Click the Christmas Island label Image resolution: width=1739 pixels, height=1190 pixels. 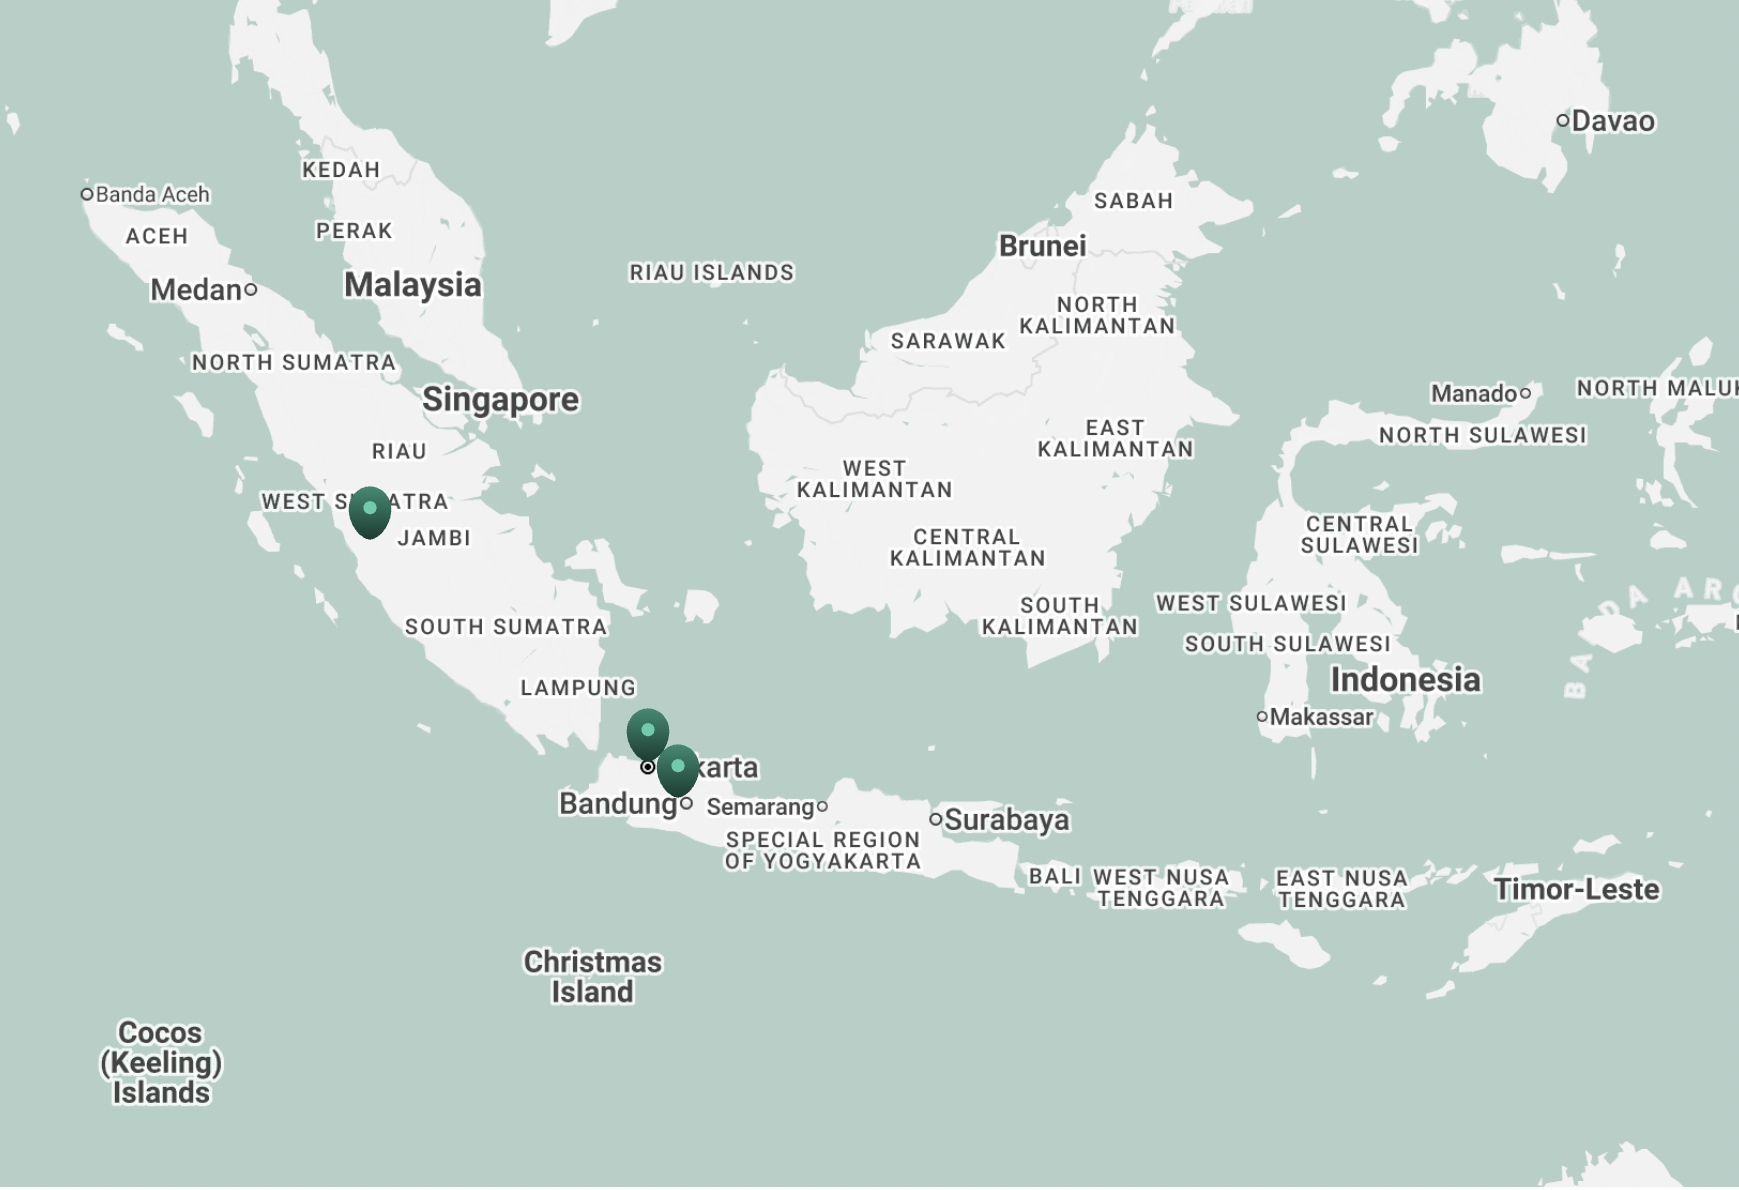(592, 977)
